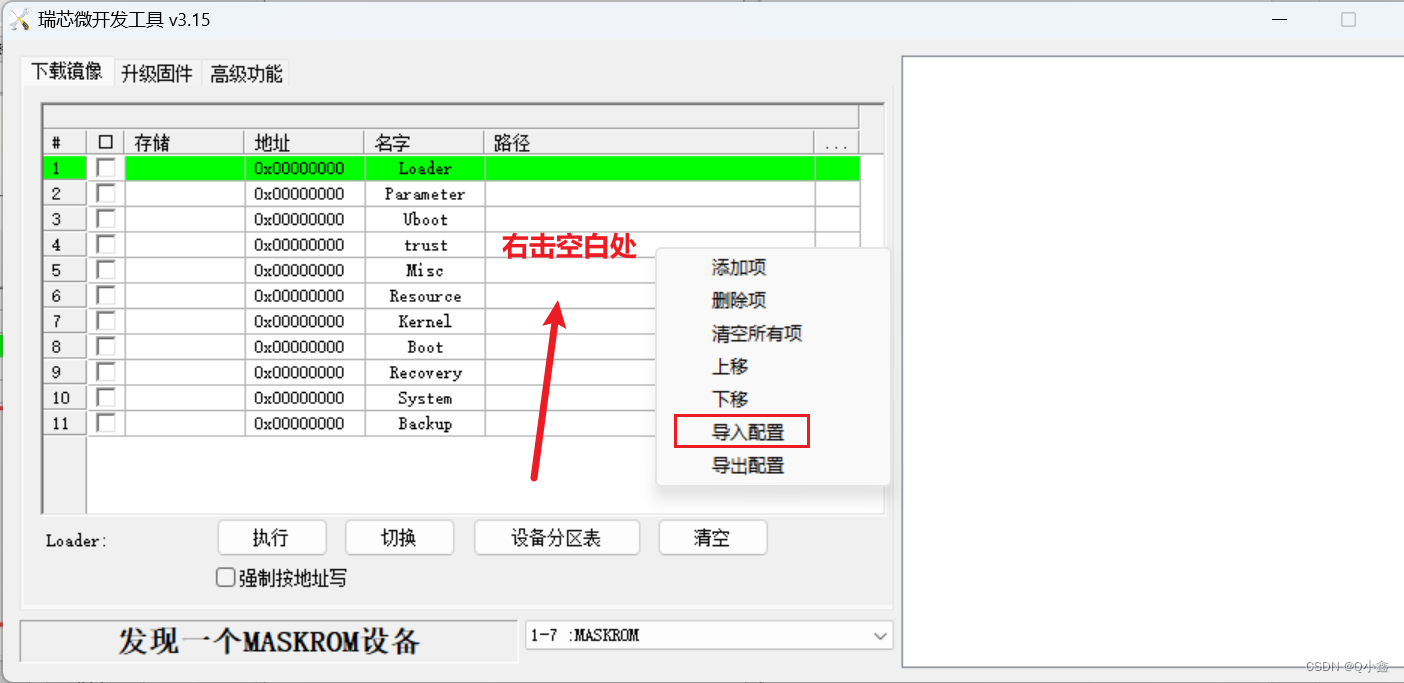Click the address cell of the Kernel row
This screenshot has height=683, width=1404.
click(305, 321)
